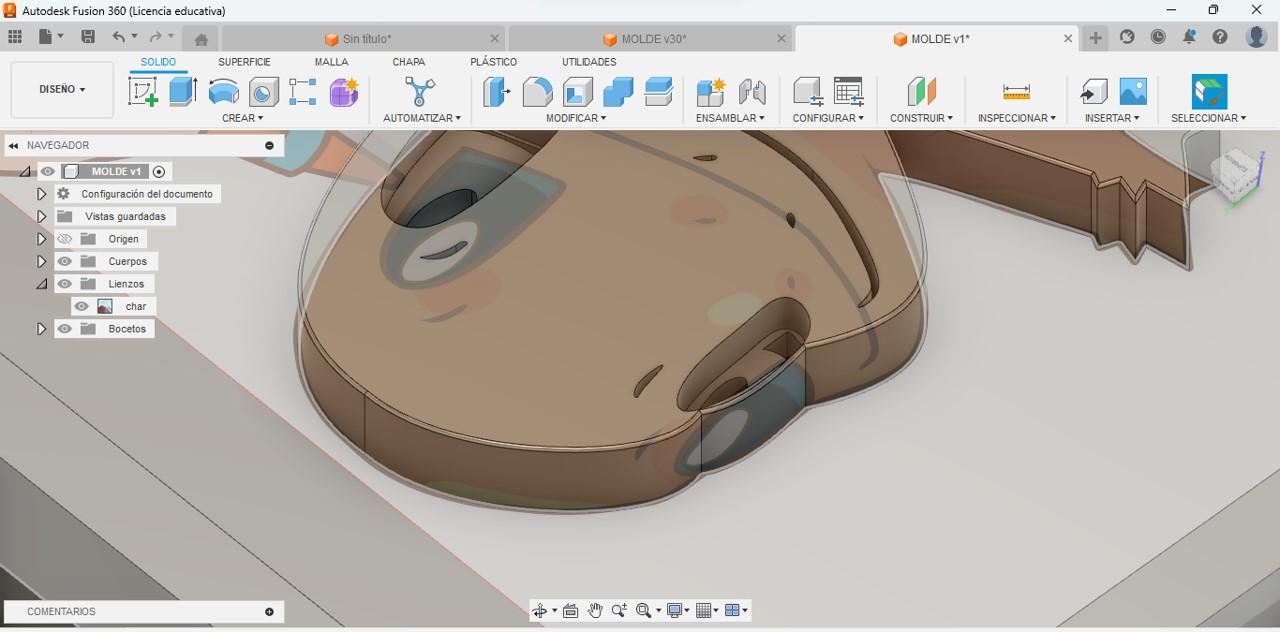Add a new design tab
The image size is (1280, 632).
pos(1096,38)
